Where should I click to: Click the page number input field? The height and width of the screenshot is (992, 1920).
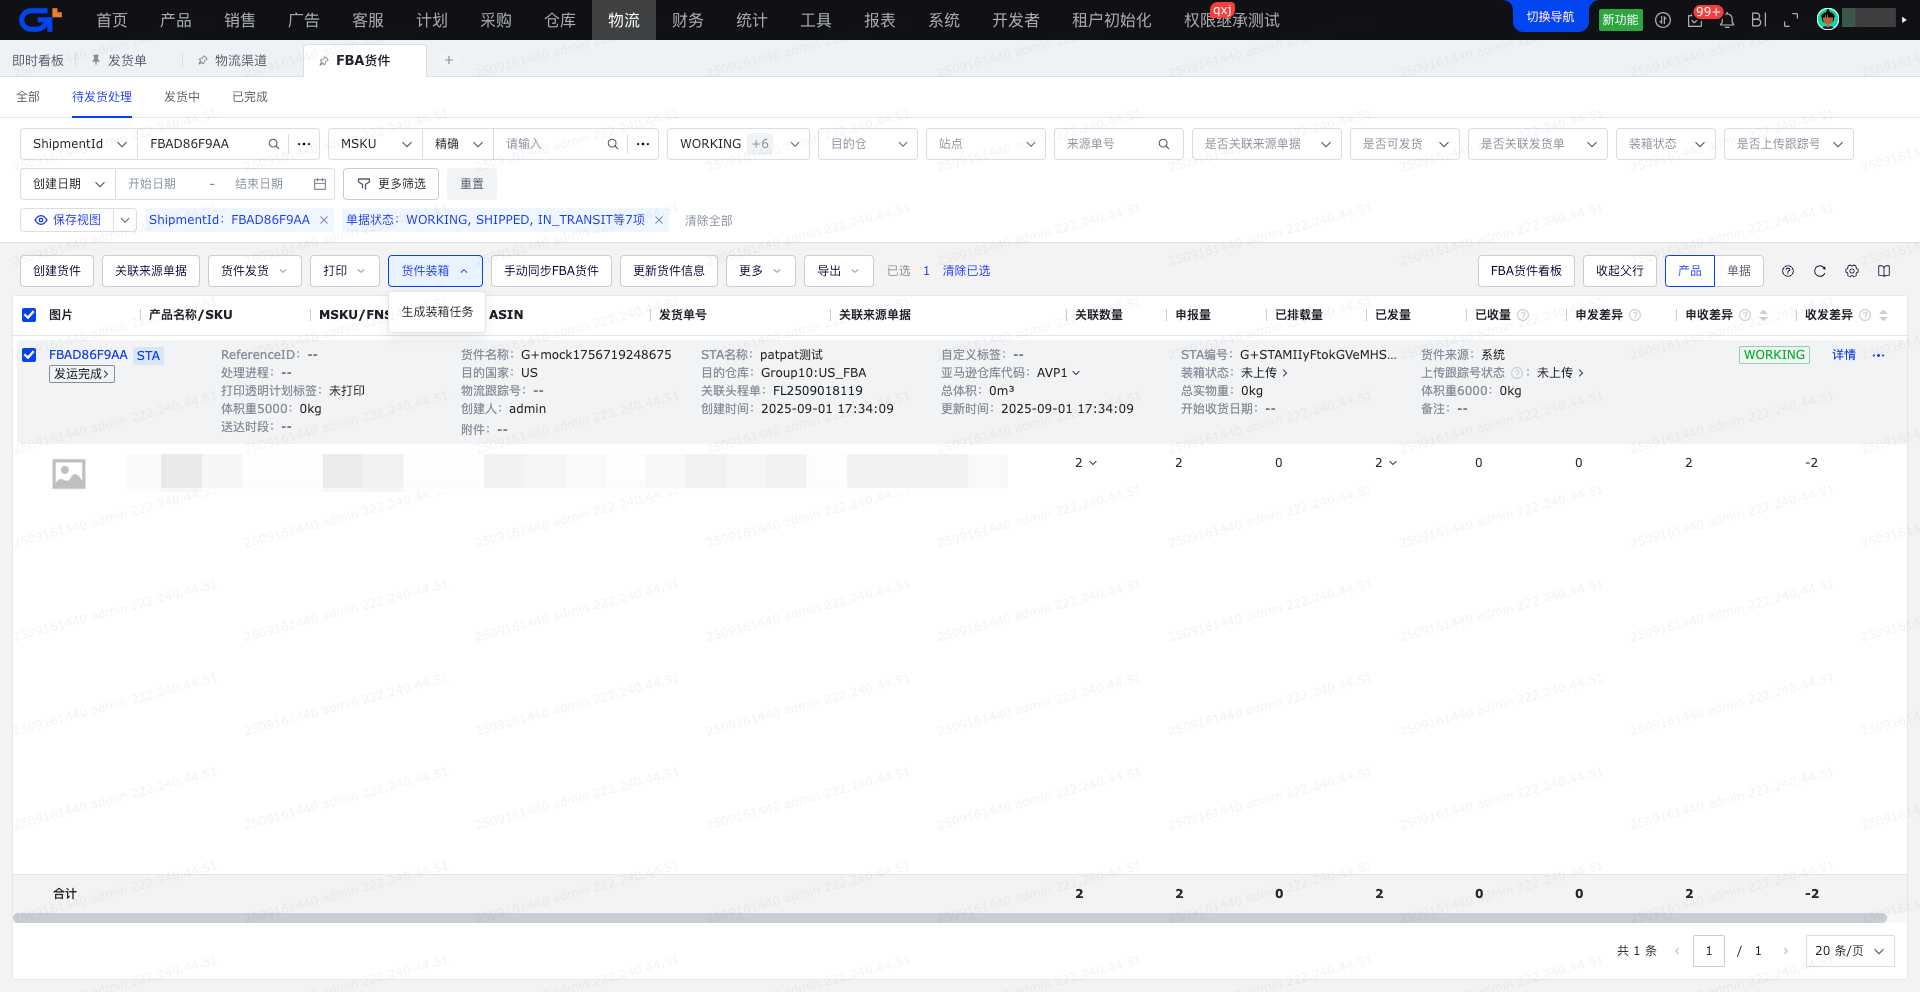click(x=1709, y=951)
